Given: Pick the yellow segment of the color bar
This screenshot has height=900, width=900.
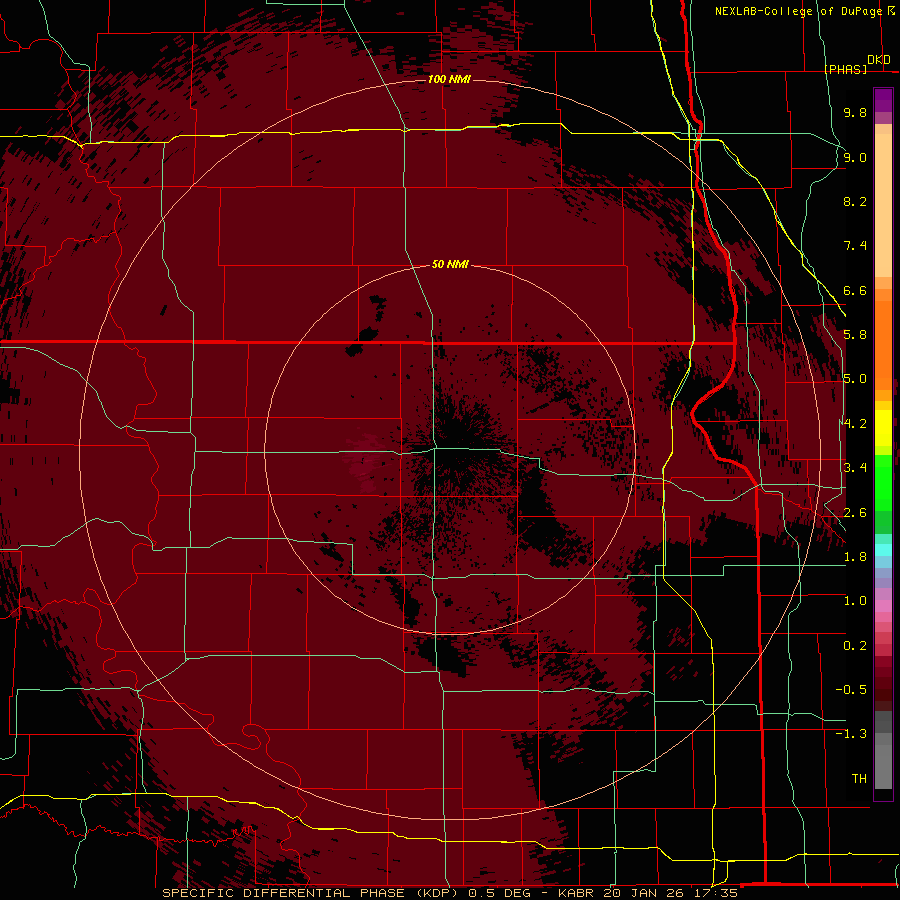Looking at the screenshot, I should (x=883, y=428).
